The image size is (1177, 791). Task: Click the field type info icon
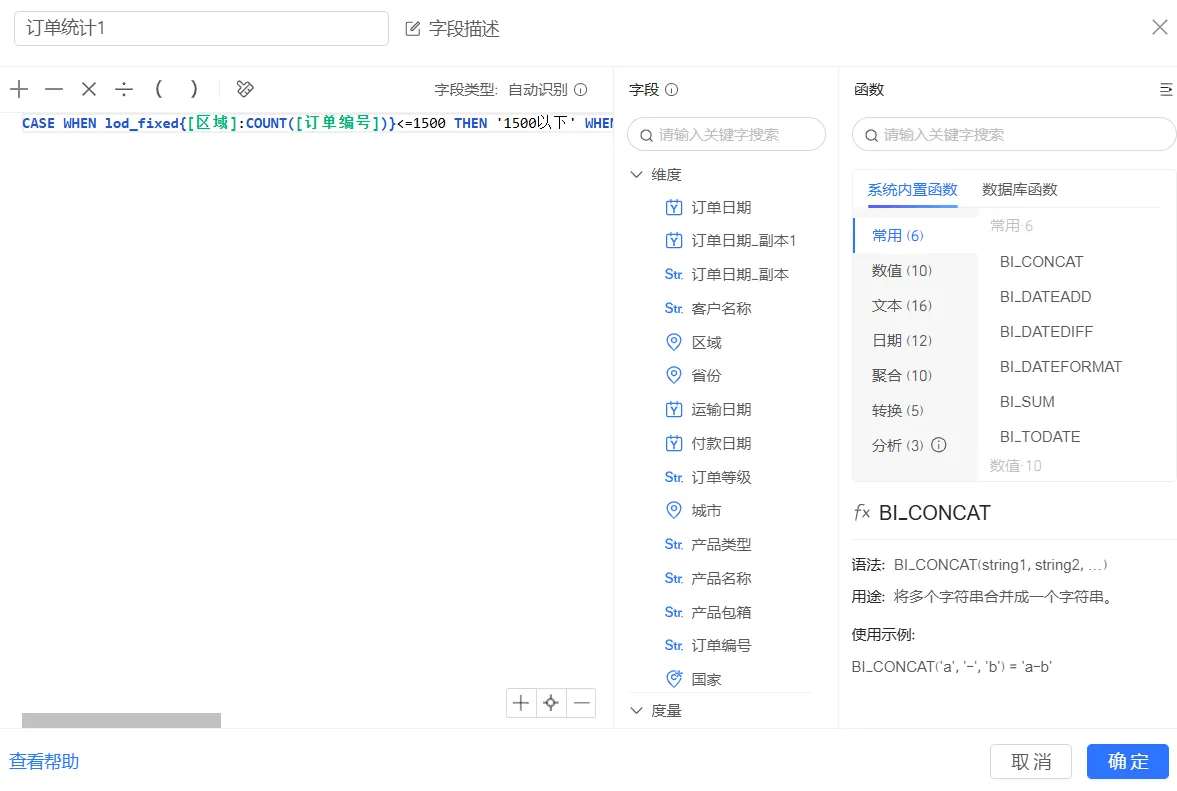point(581,89)
